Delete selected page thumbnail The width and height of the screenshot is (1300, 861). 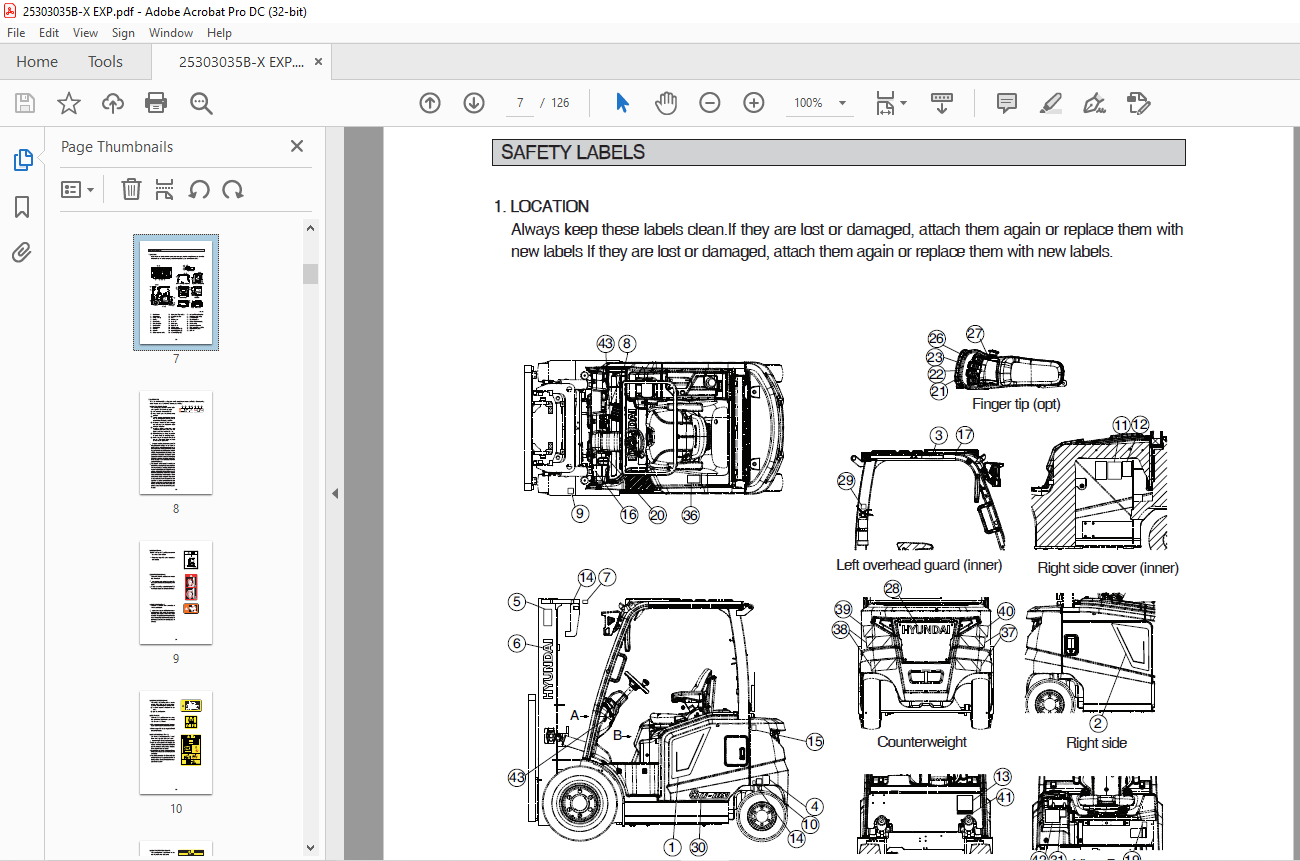131,189
